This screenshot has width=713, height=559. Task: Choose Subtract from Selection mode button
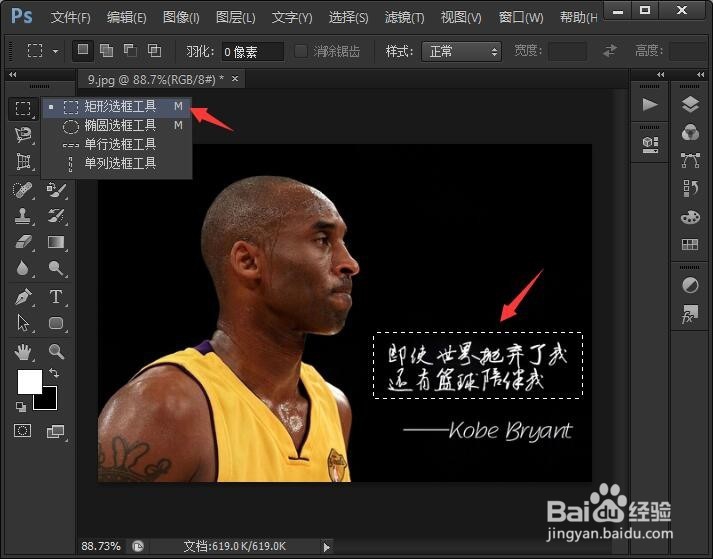point(130,50)
